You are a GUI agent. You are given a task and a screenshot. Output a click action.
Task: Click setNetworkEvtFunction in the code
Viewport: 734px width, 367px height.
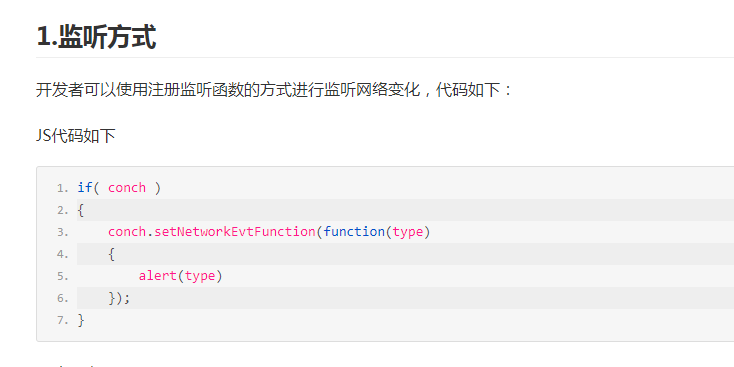[235, 232]
